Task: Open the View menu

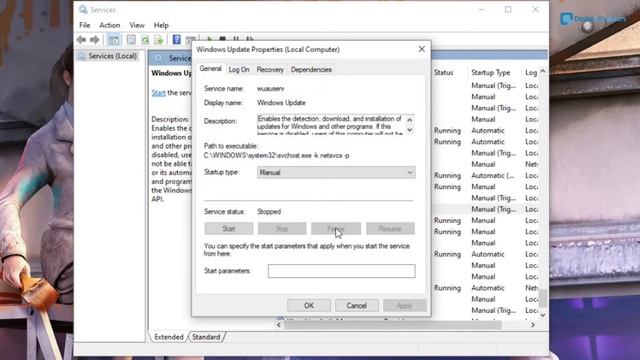Action: pyautogui.click(x=137, y=25)
